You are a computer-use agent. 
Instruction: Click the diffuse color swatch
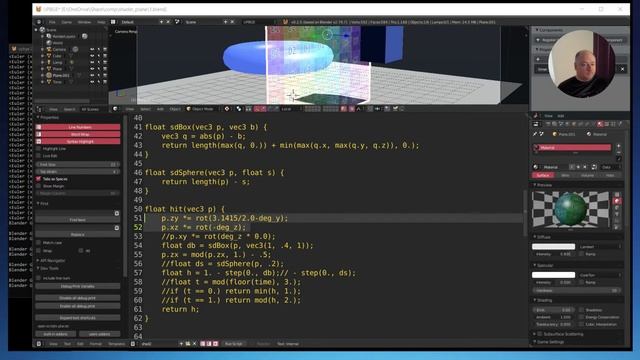553,247
